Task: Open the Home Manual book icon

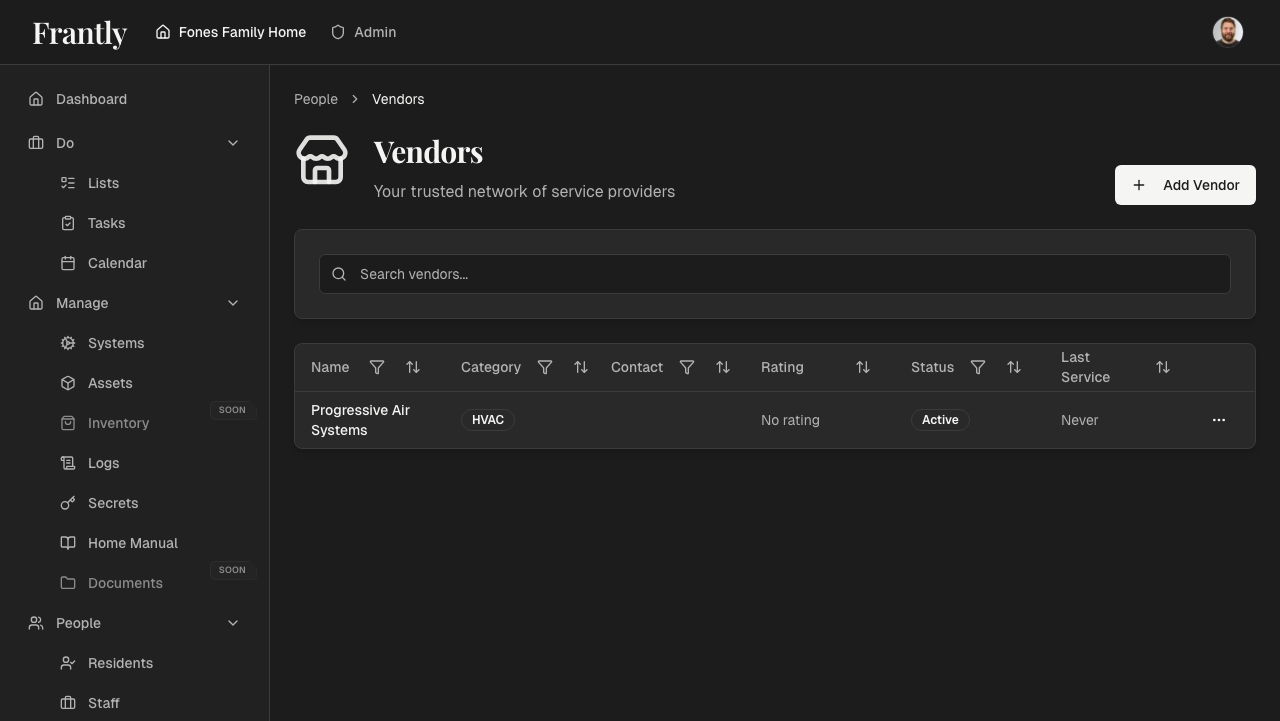Action: tap(67, 543)
